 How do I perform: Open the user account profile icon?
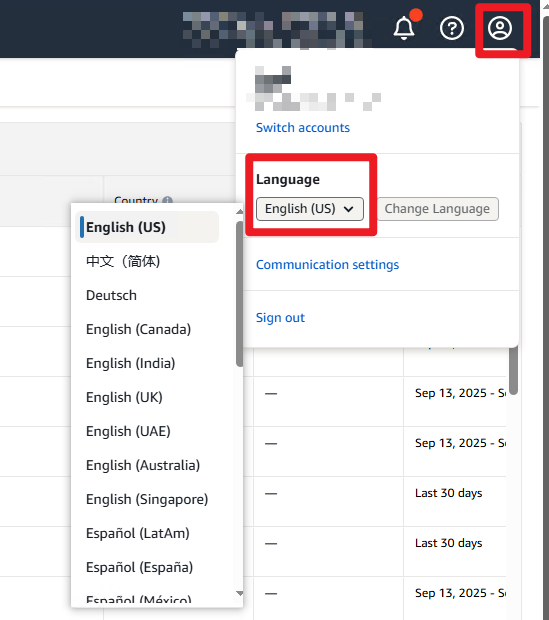(x=500, y=28)
